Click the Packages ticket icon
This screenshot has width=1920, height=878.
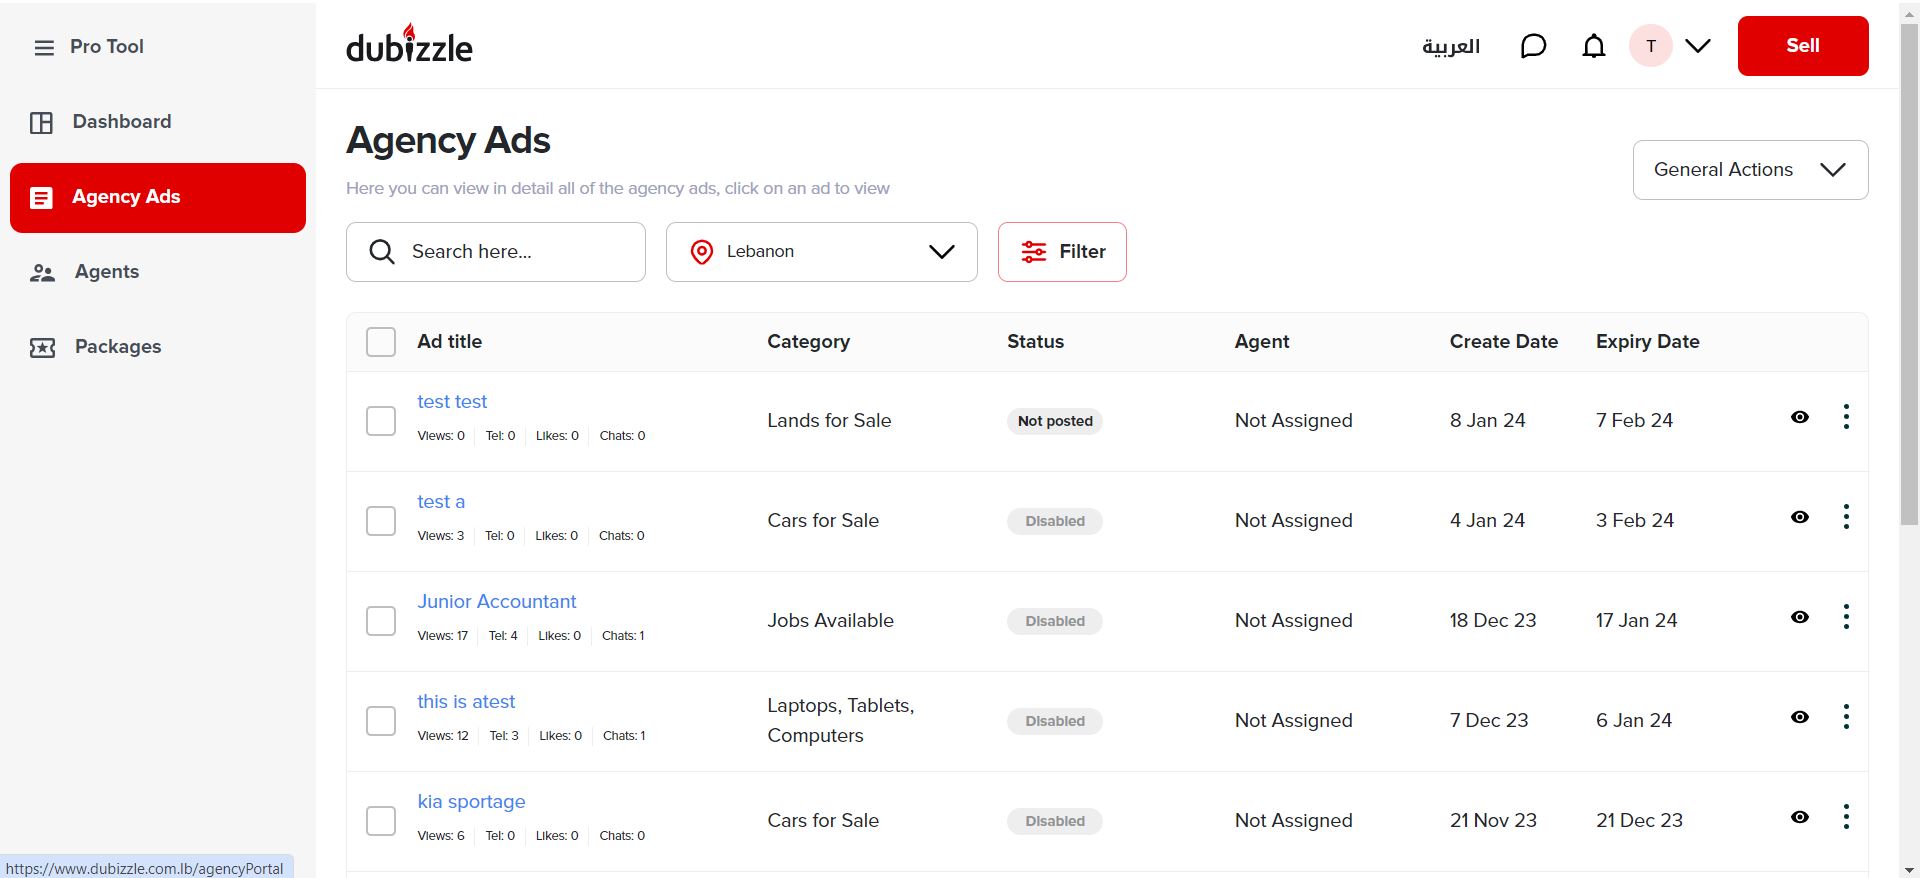tap(42, 348)
